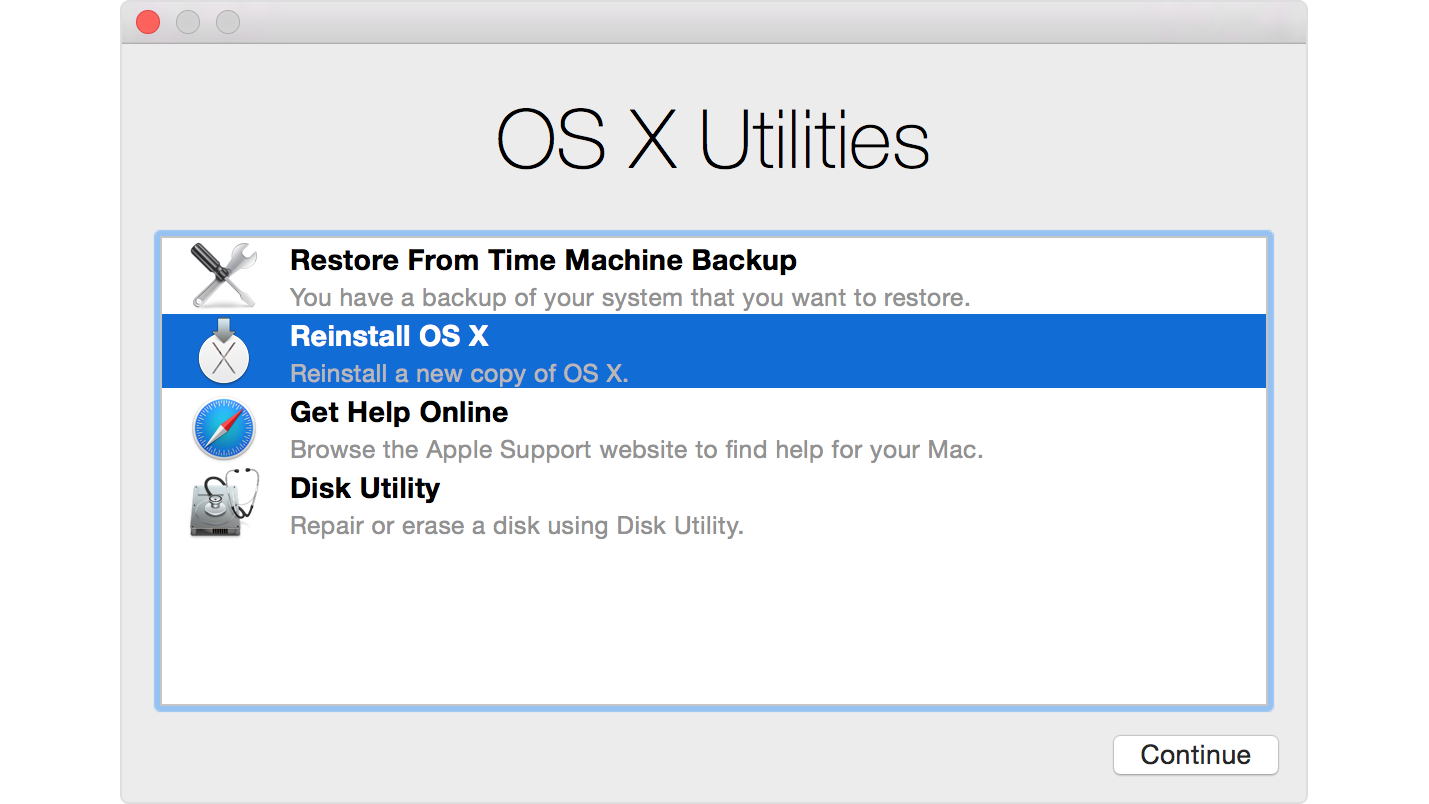This screenshot has width=1429, height=804.
Task: Click 'Browse the Apple Support website' description
Action: coord(636,450)
